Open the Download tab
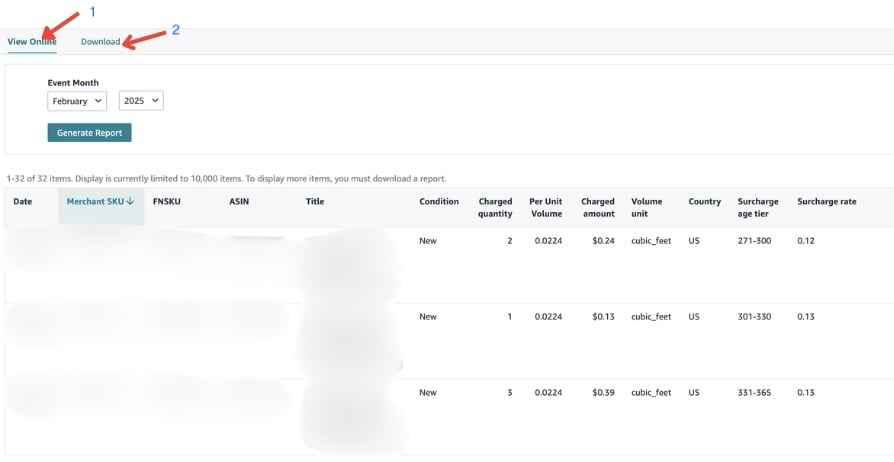894x462 pixels. tap(100, 41)
